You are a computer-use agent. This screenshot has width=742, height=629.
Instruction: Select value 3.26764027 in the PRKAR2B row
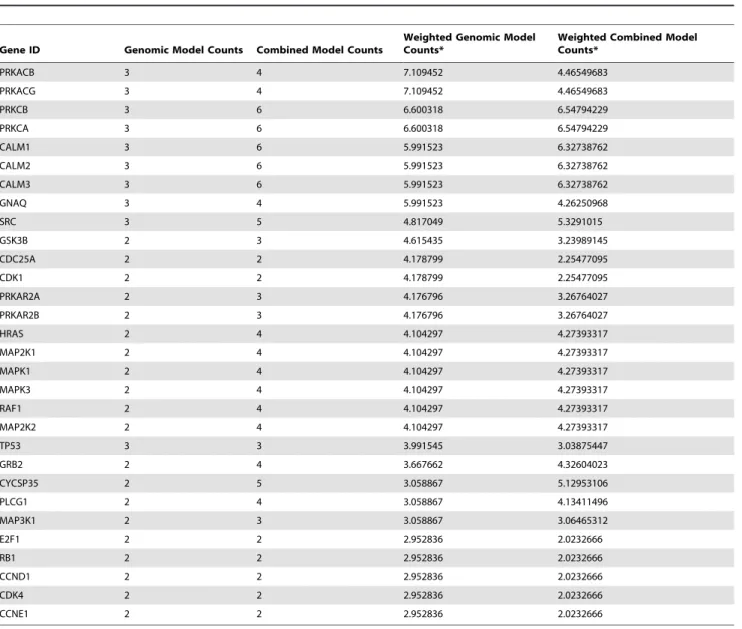click(583, 315)
